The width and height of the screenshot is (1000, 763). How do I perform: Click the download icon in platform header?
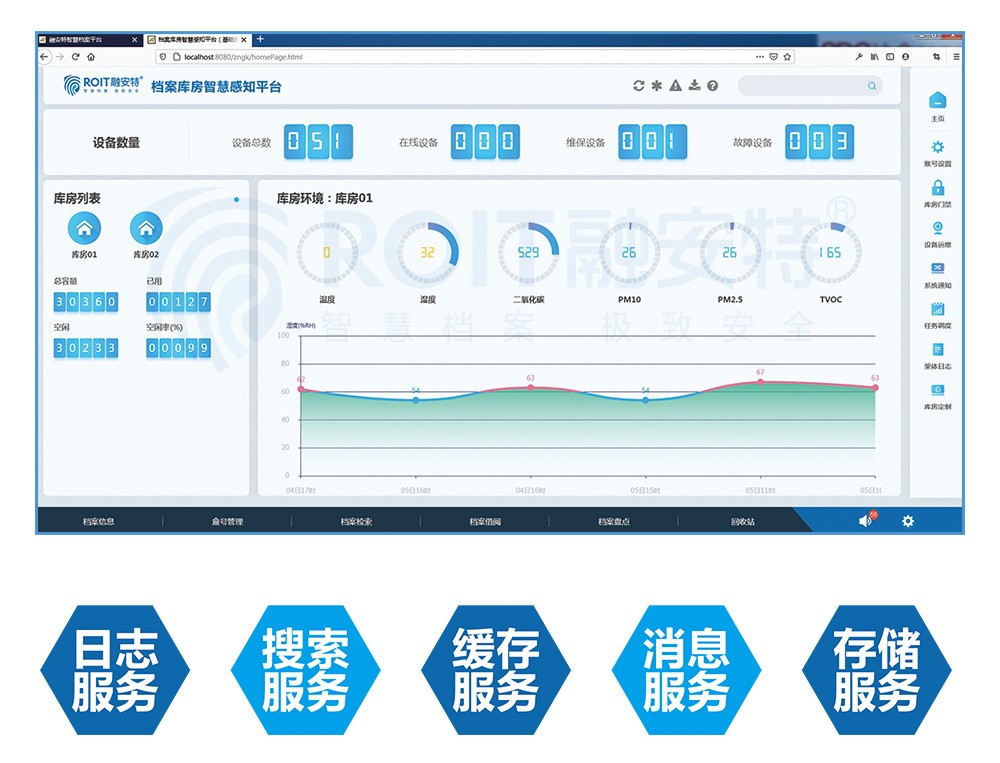coord(694,86)
